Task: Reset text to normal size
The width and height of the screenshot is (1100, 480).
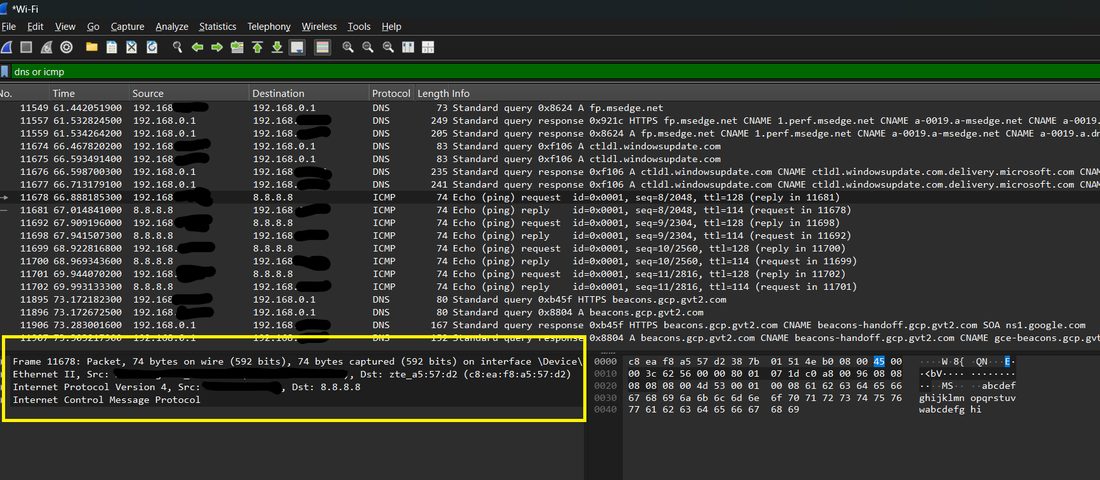Action: [388, 48]
